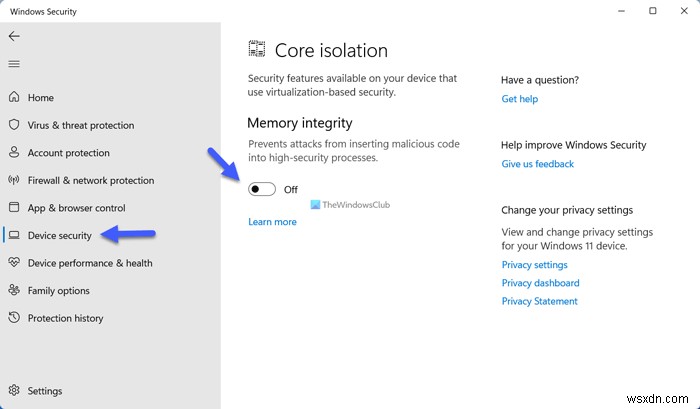Click the Family options people icon
This screenshot has height=409, width=700.
click(x=14, y=291)
